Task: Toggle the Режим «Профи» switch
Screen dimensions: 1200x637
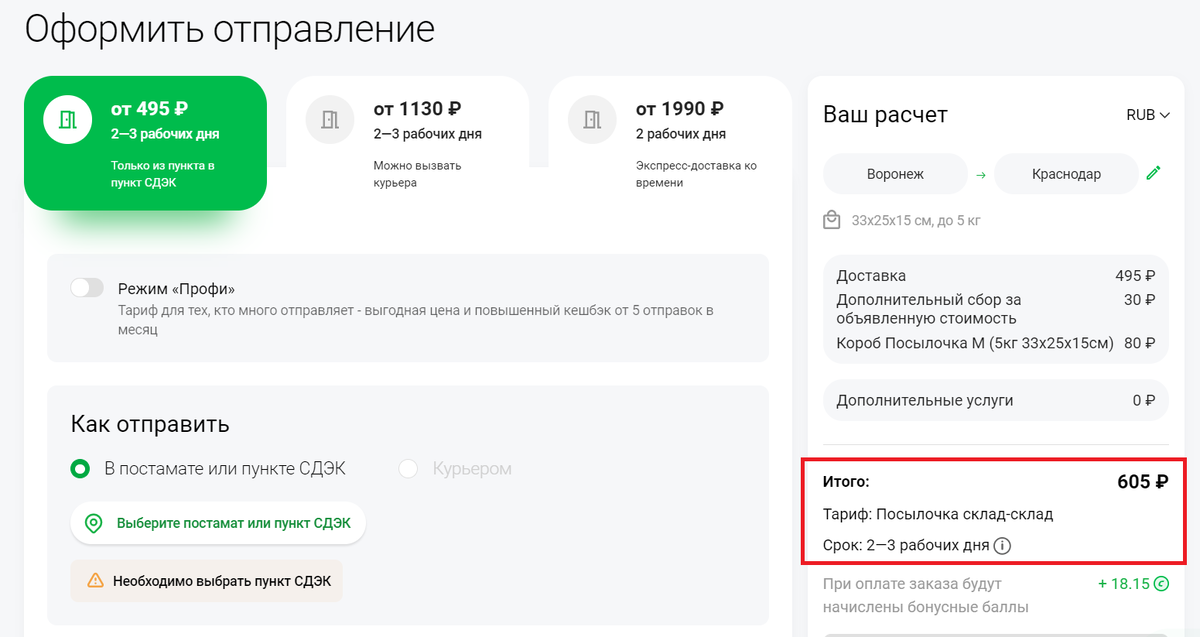Action: click(87, 288)
